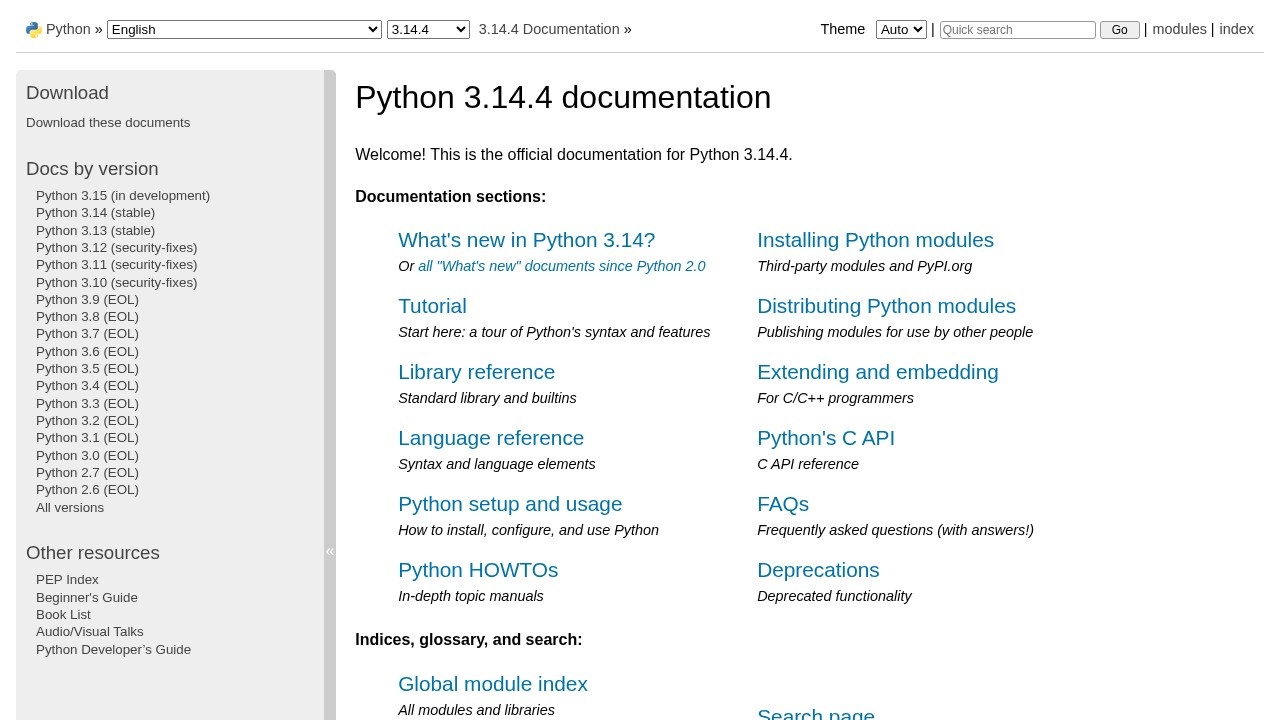Screen dimensions: 1280x720
Task: Open the Language reference section
Action: [491, 438]
